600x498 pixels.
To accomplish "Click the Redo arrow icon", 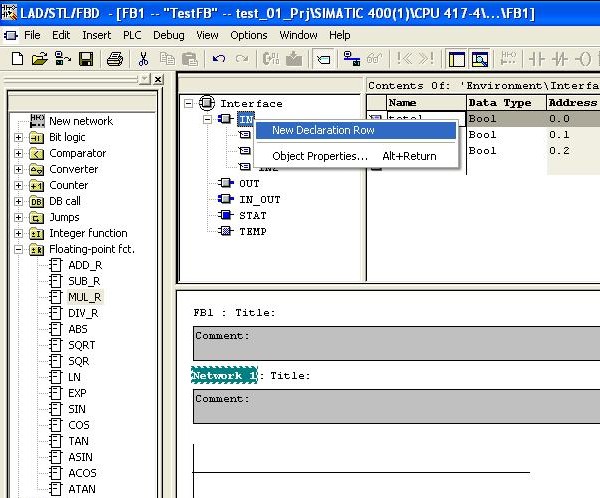I will coord(241,59).
